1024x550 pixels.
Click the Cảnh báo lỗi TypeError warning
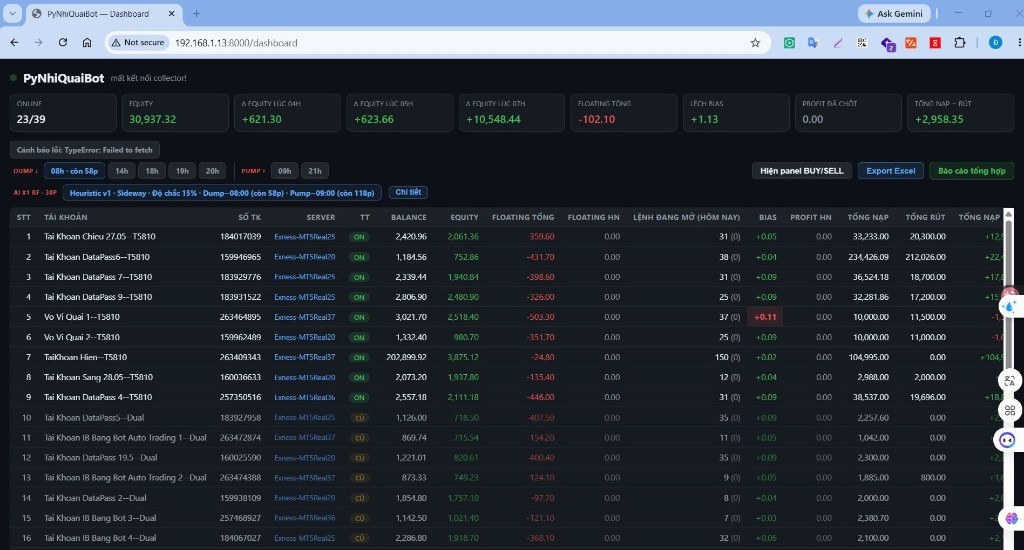(84, 150)
